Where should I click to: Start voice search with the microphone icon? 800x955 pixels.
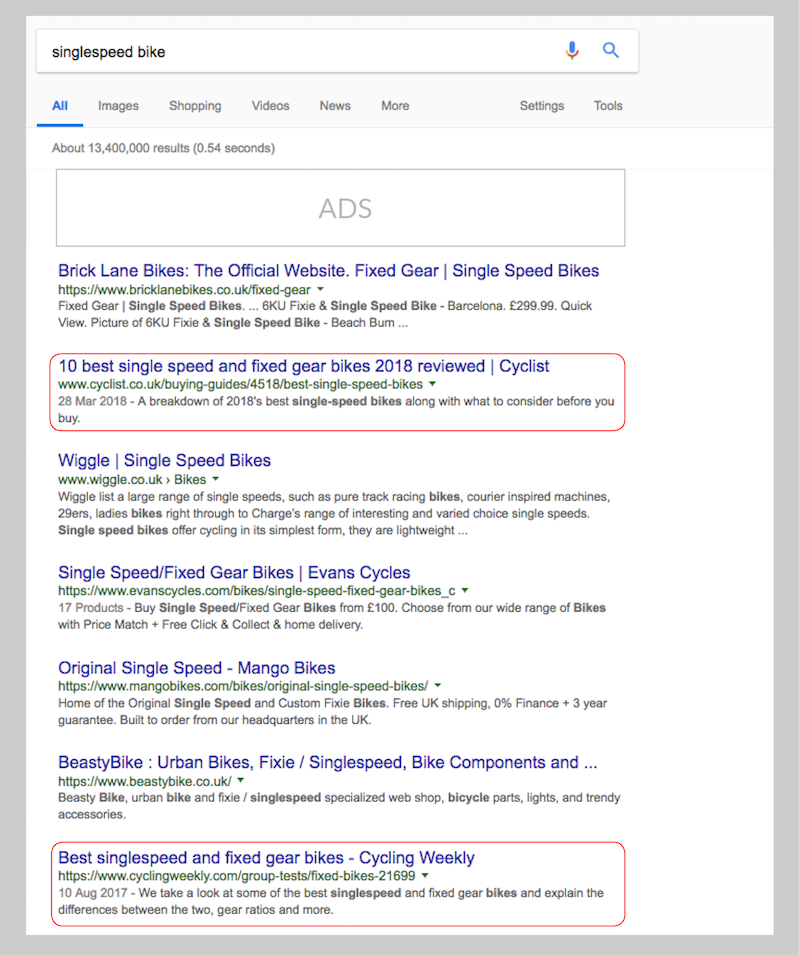(x=572, y=51)
